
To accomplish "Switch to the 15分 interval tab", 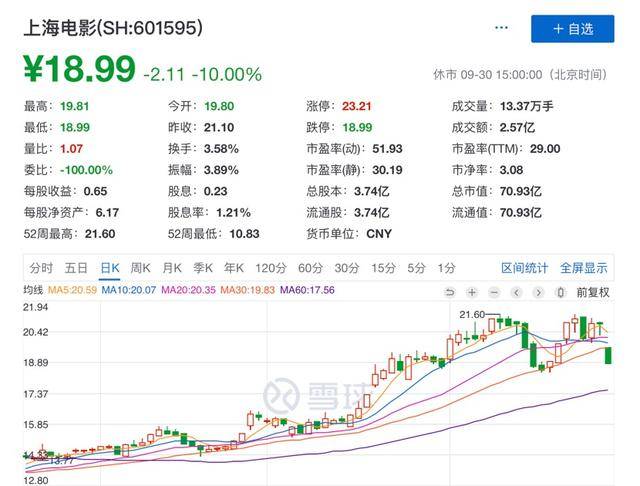I will [x=383, y=268].
